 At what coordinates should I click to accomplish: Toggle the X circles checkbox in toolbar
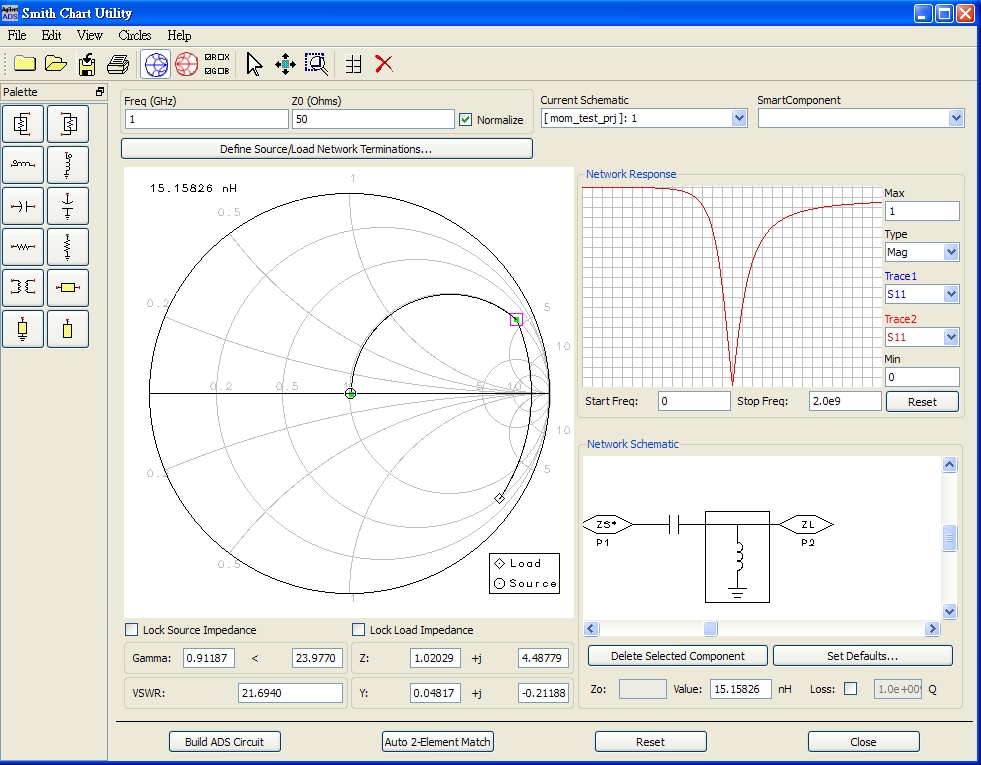pyautogui.click(x=221, y=57)
